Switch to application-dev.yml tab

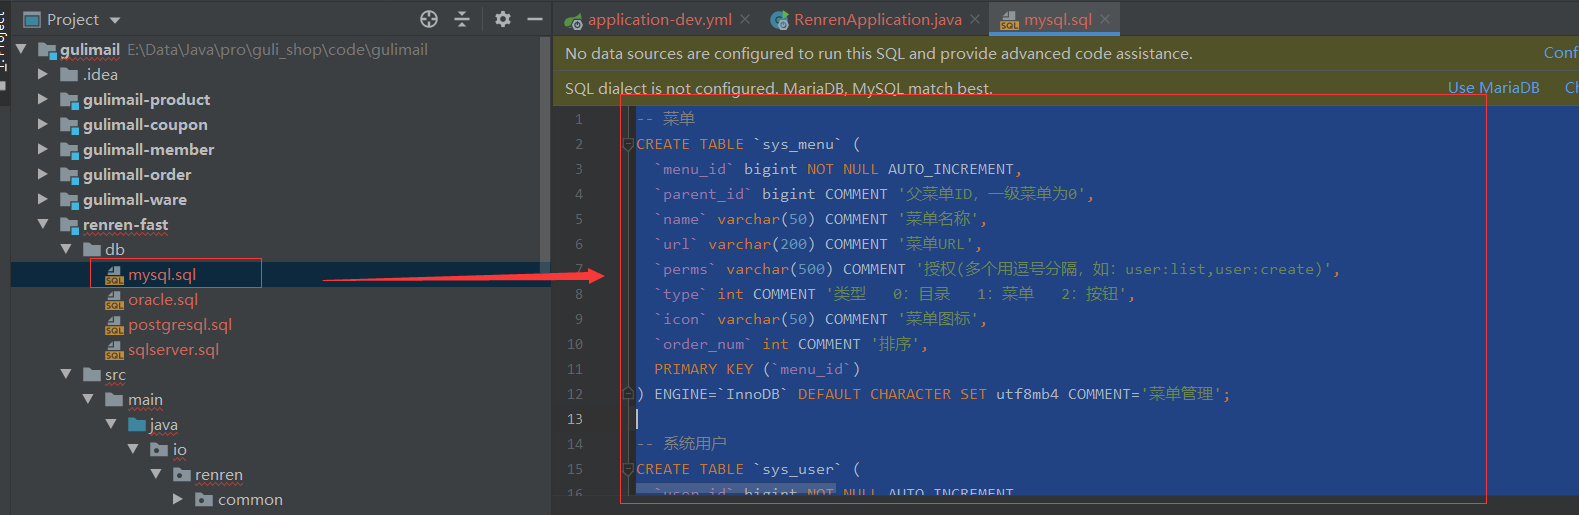[x=659, y=19]
